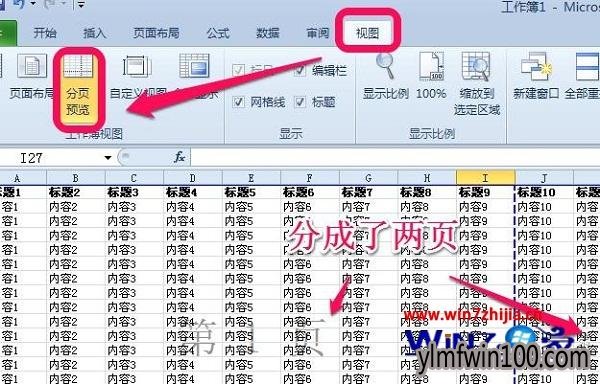Click the 显示比例 magnifier zoom icon

tap(385, 66)
